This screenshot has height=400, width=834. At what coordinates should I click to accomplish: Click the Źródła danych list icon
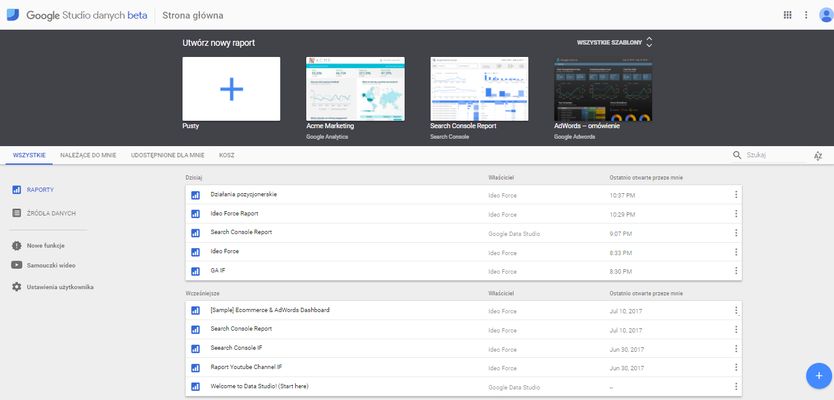coord(16,213)
